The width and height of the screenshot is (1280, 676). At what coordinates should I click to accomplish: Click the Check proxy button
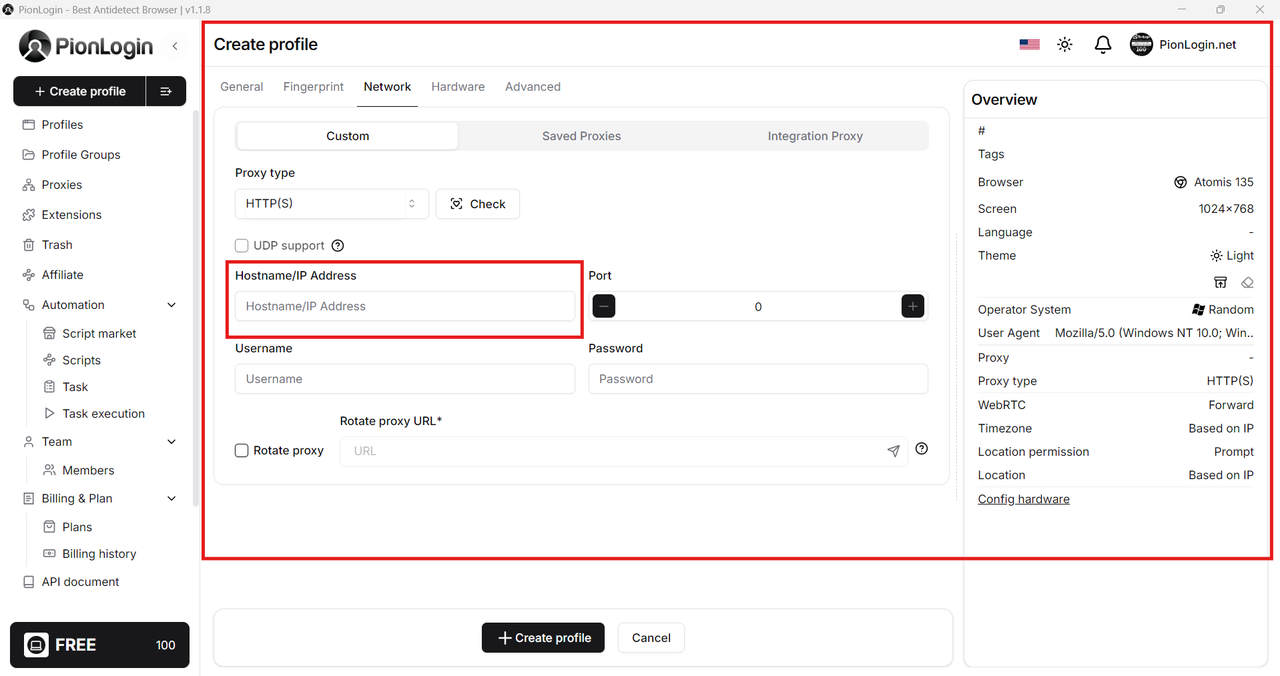[x=478, y=204]
